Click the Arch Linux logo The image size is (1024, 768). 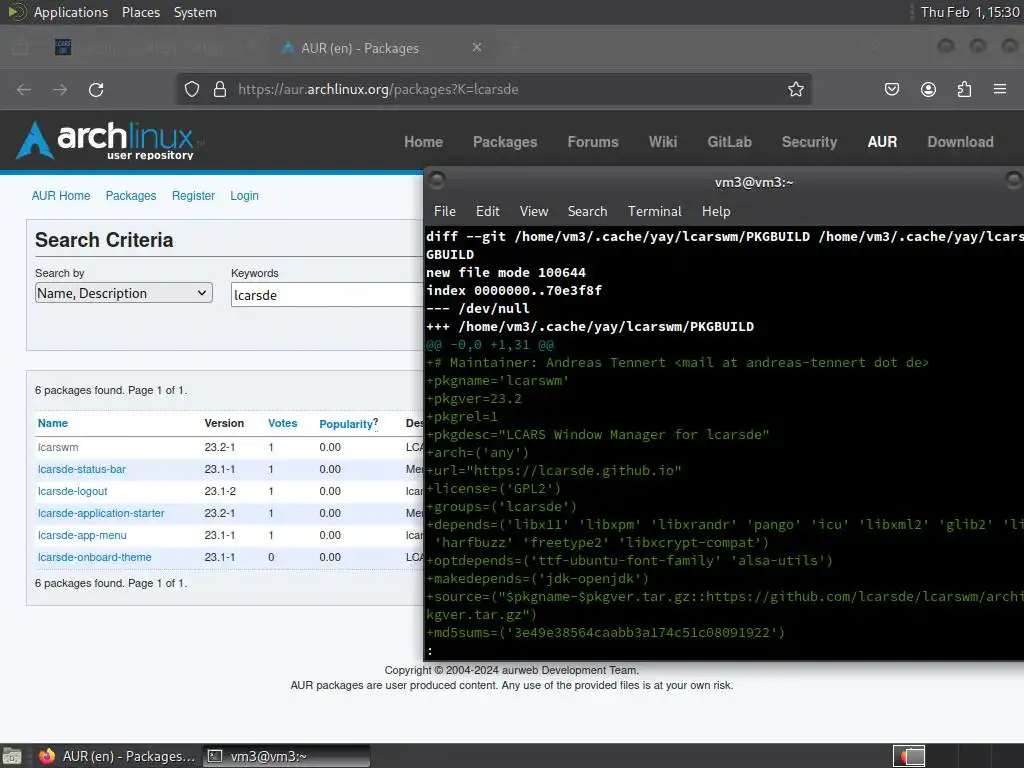tap(108, 140)
